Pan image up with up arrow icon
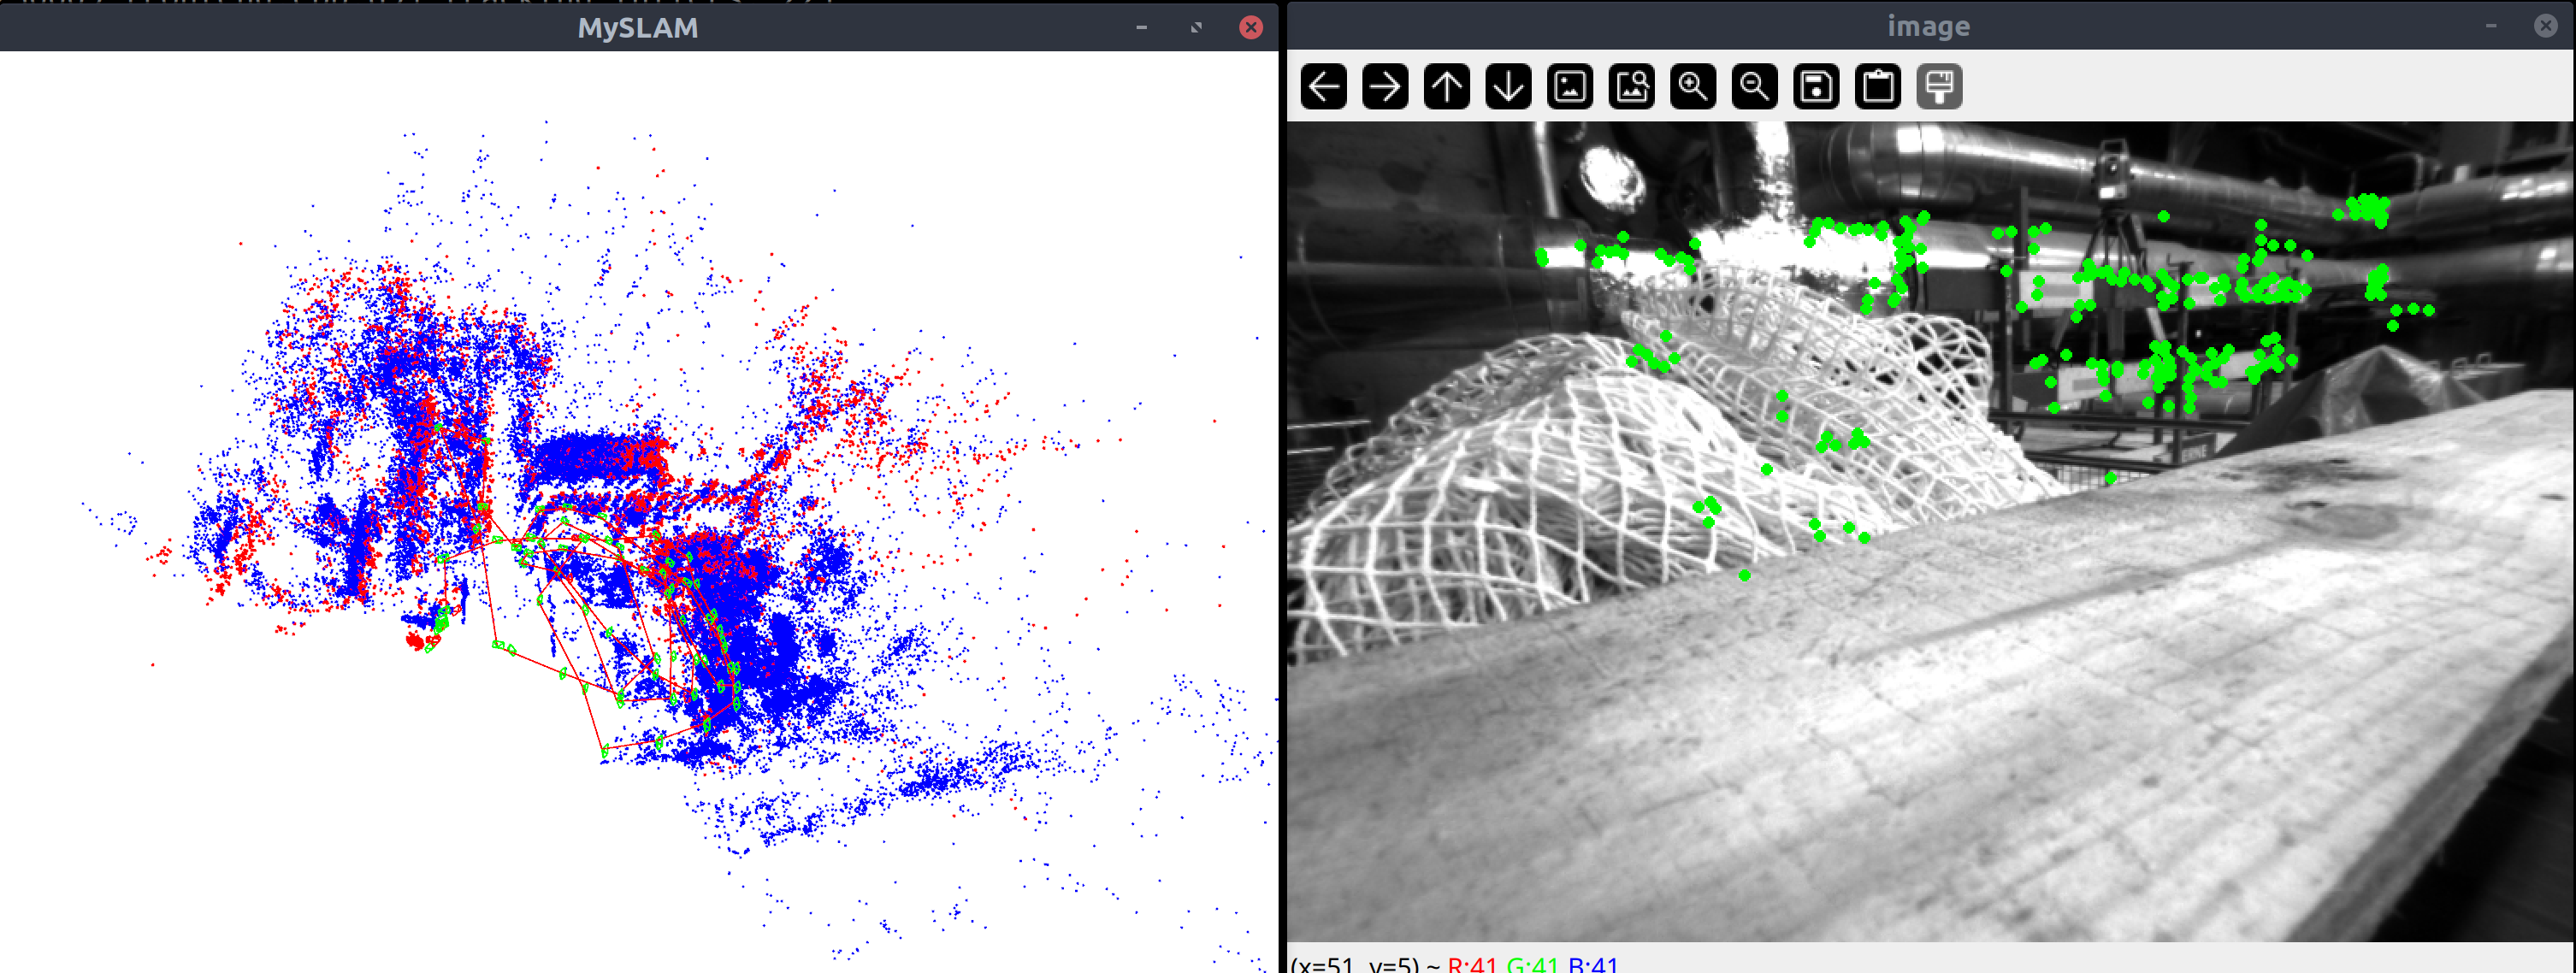Screen dimensions: 2576x973 (1446, 87)
